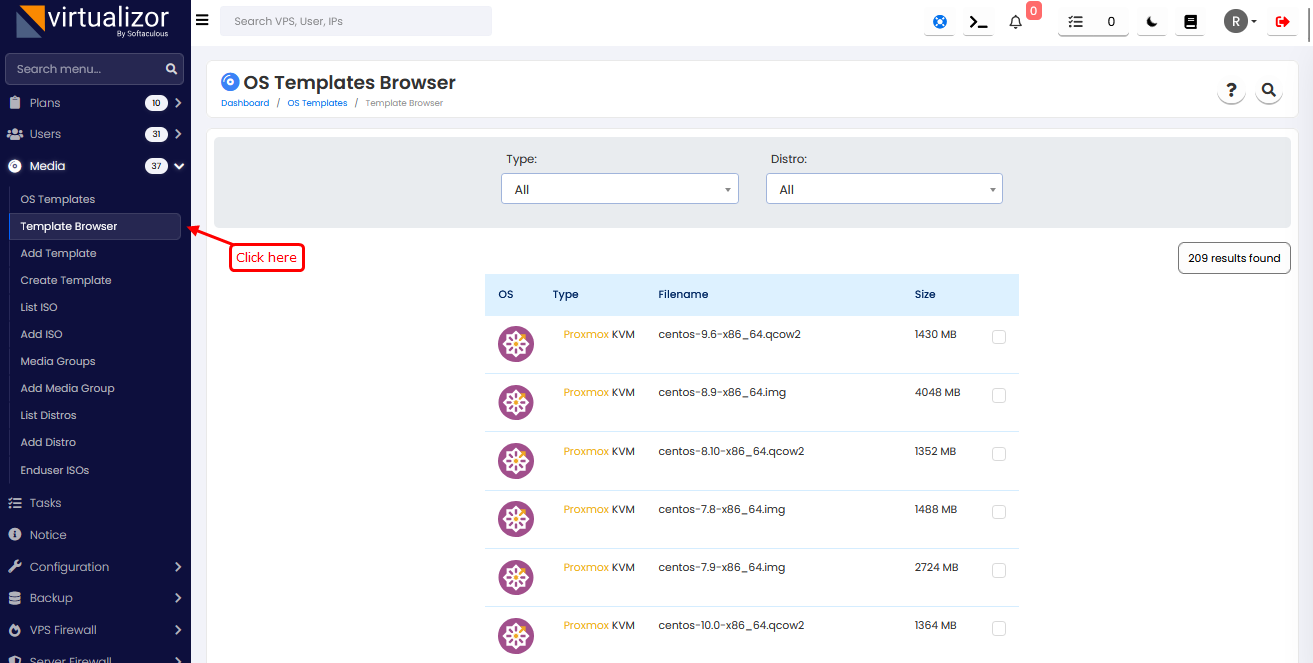This screenshot has height=663, width=1313.
Task: Toggle dark mode with moon icon
Action: pos(1152,22)
